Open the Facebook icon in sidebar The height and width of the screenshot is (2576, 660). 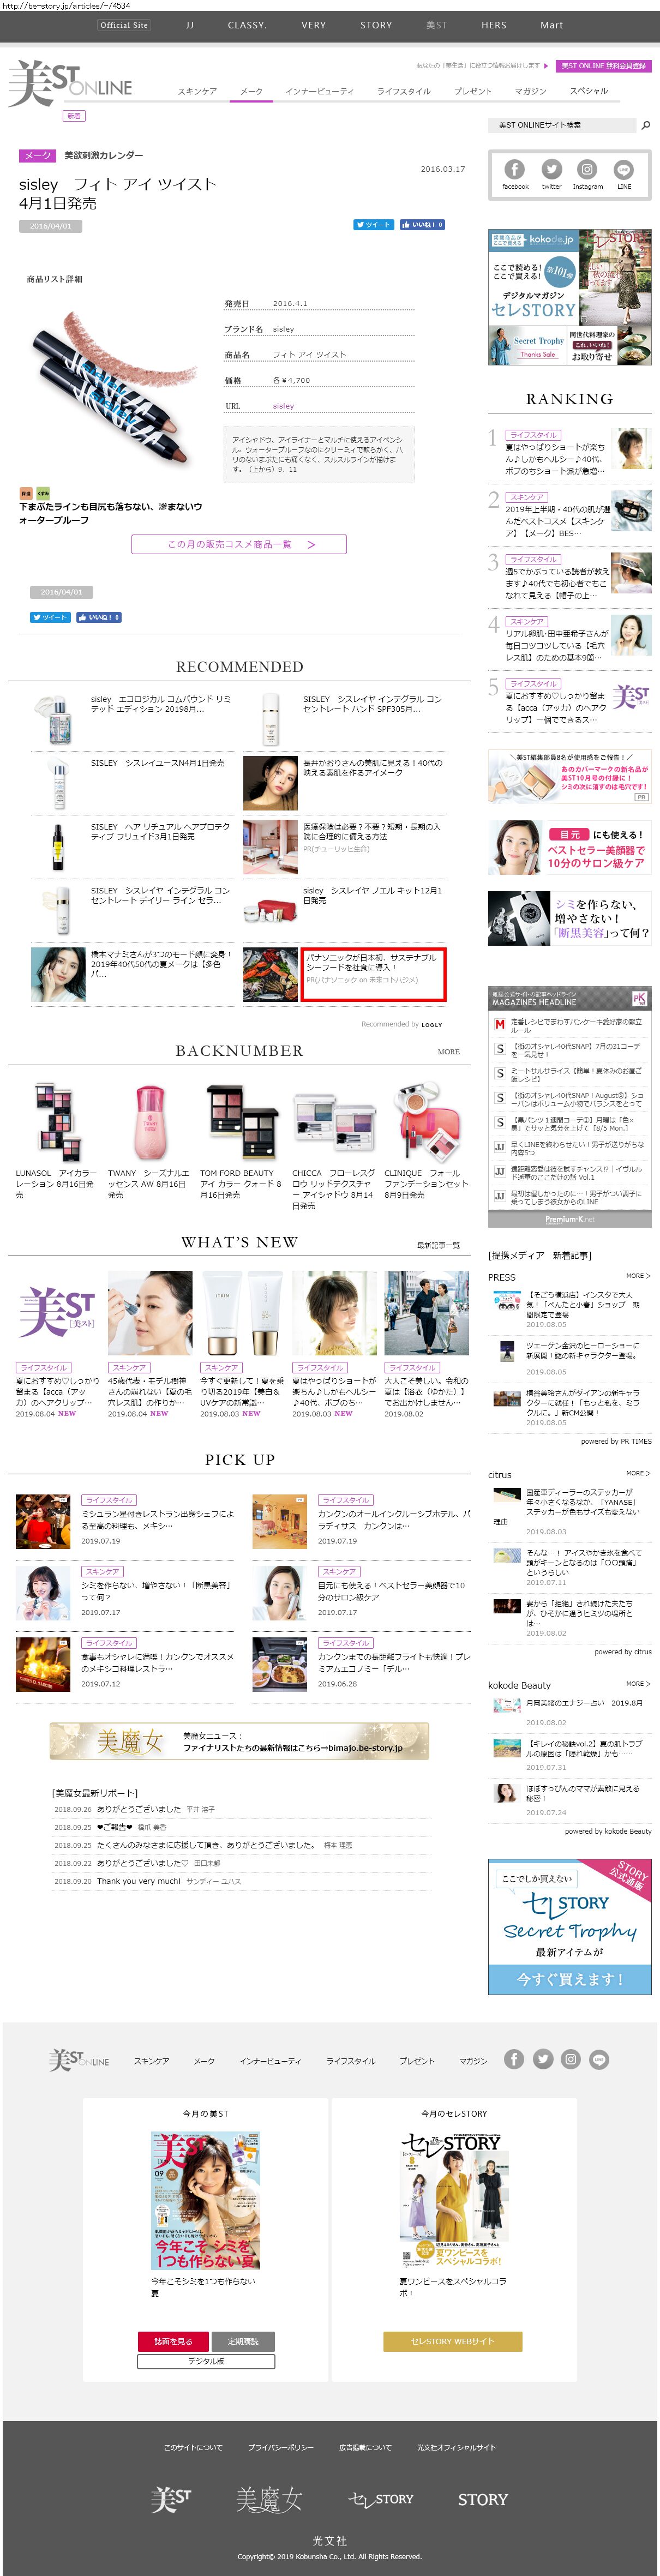[514, 170]
